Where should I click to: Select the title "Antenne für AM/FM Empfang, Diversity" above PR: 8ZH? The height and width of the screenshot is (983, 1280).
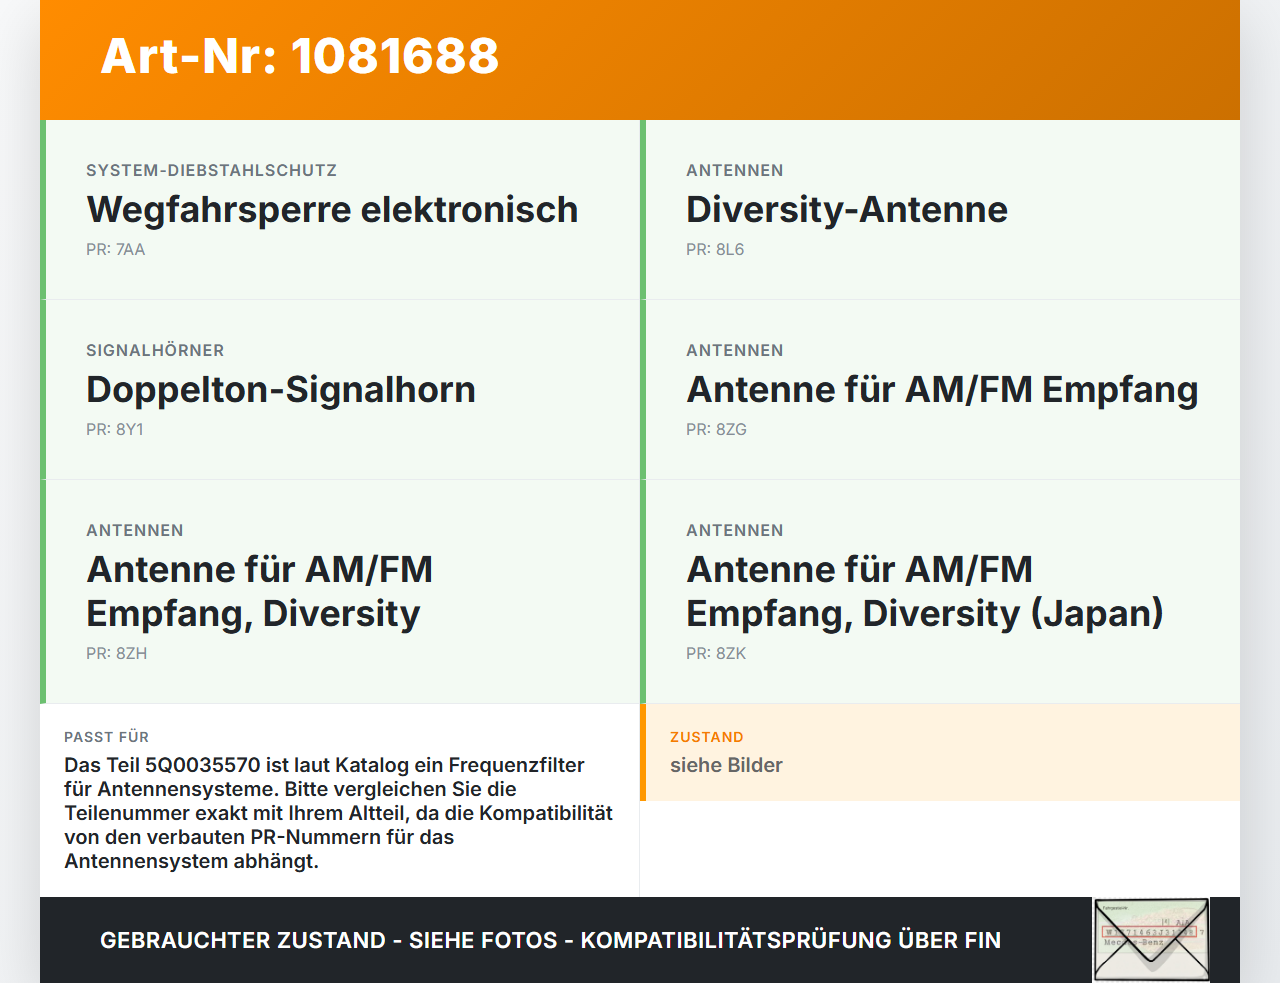tap(260, 591)
